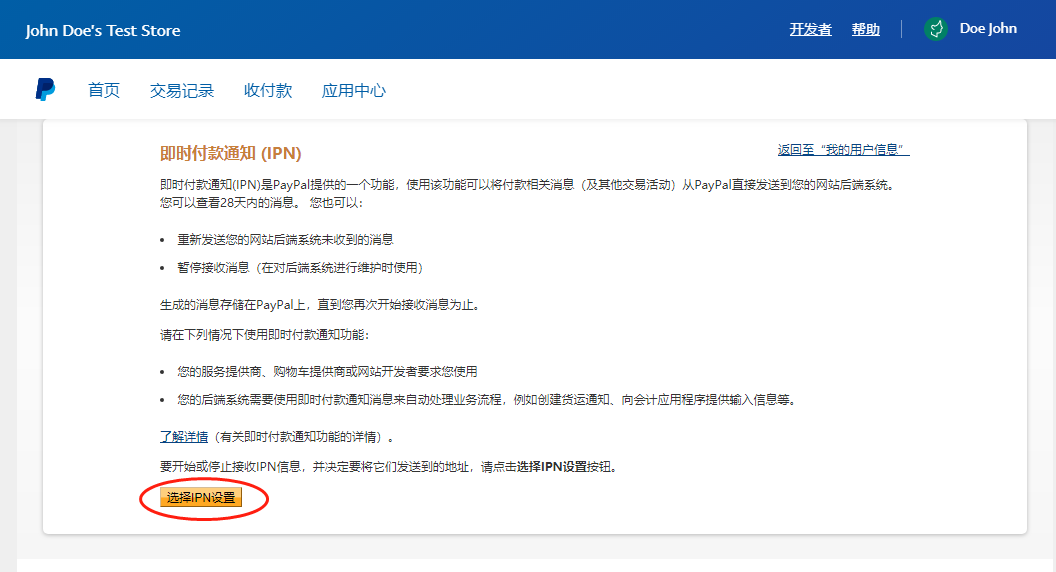Viewport: 1056px width, 572px height.
Task: Click the Doe John account name
Action: (x=988, y=28)
